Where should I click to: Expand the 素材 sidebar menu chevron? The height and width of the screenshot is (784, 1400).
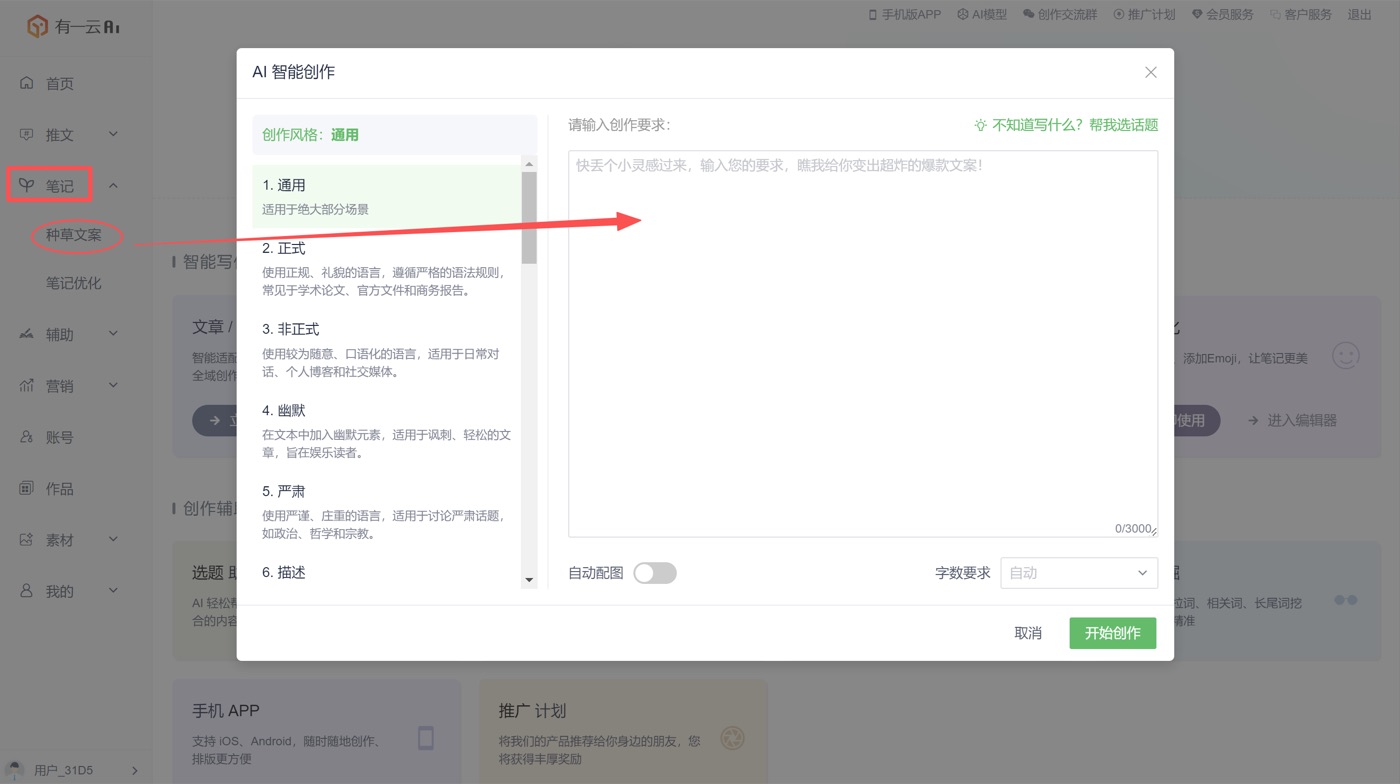point(113,539)
